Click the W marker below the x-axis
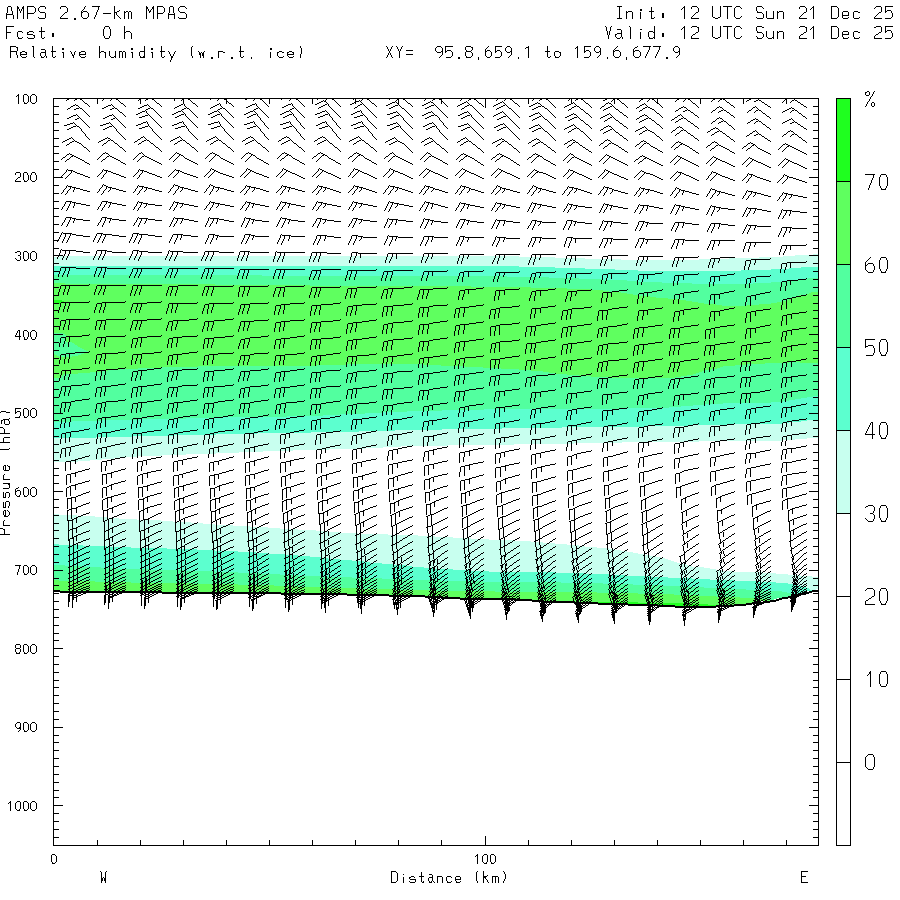Viewport: 900px width, 900px height. [x=103, y=878]
